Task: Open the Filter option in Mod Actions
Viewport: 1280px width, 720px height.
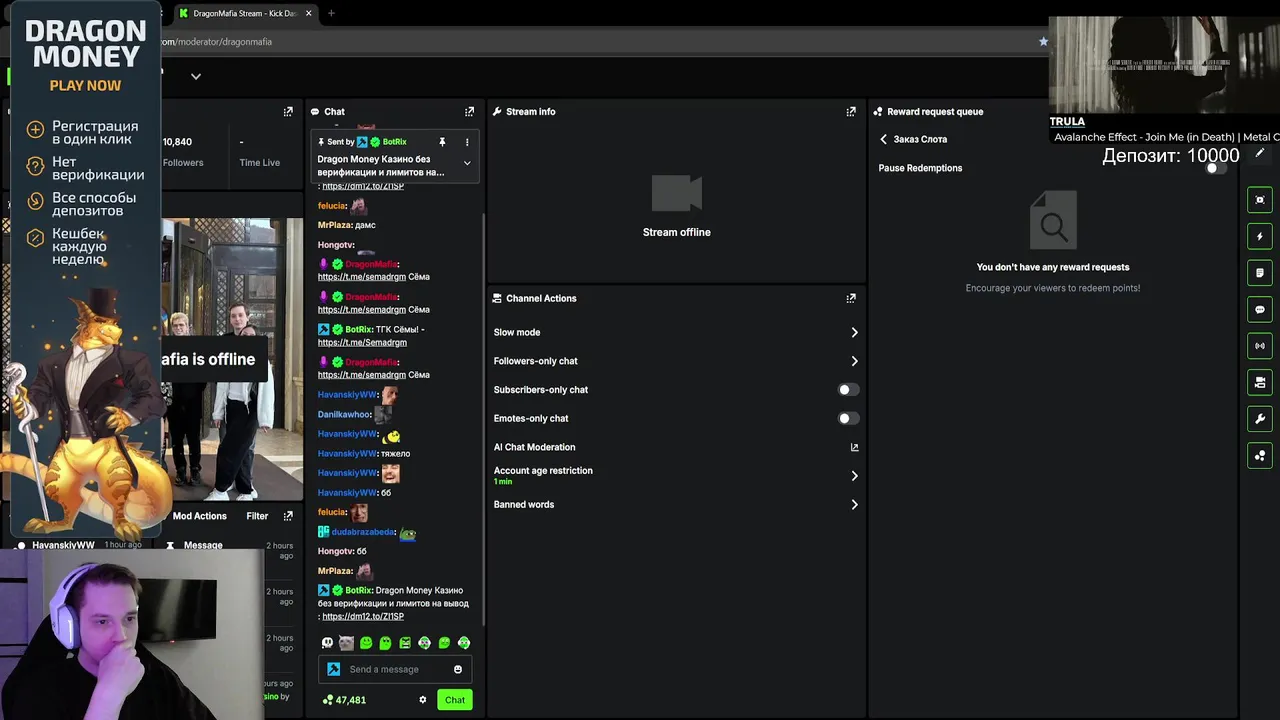Action: click(x=257, y=516)
